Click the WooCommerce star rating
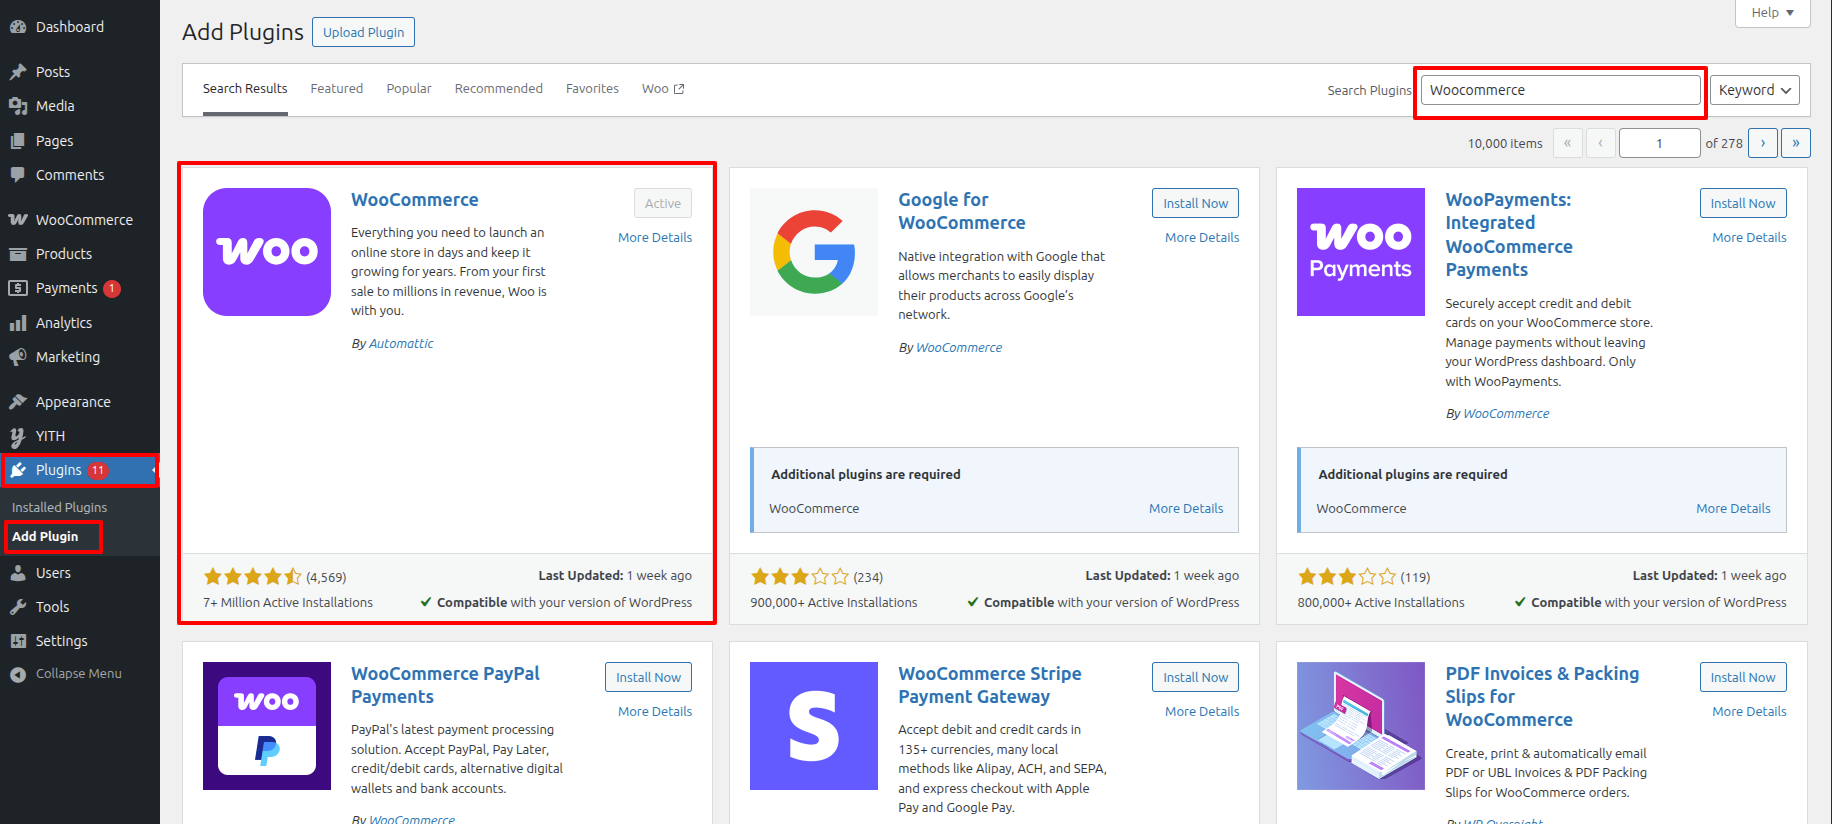The height and width of the screenshot is (824, 1832). pyautogui.click(x=252, y=577)
